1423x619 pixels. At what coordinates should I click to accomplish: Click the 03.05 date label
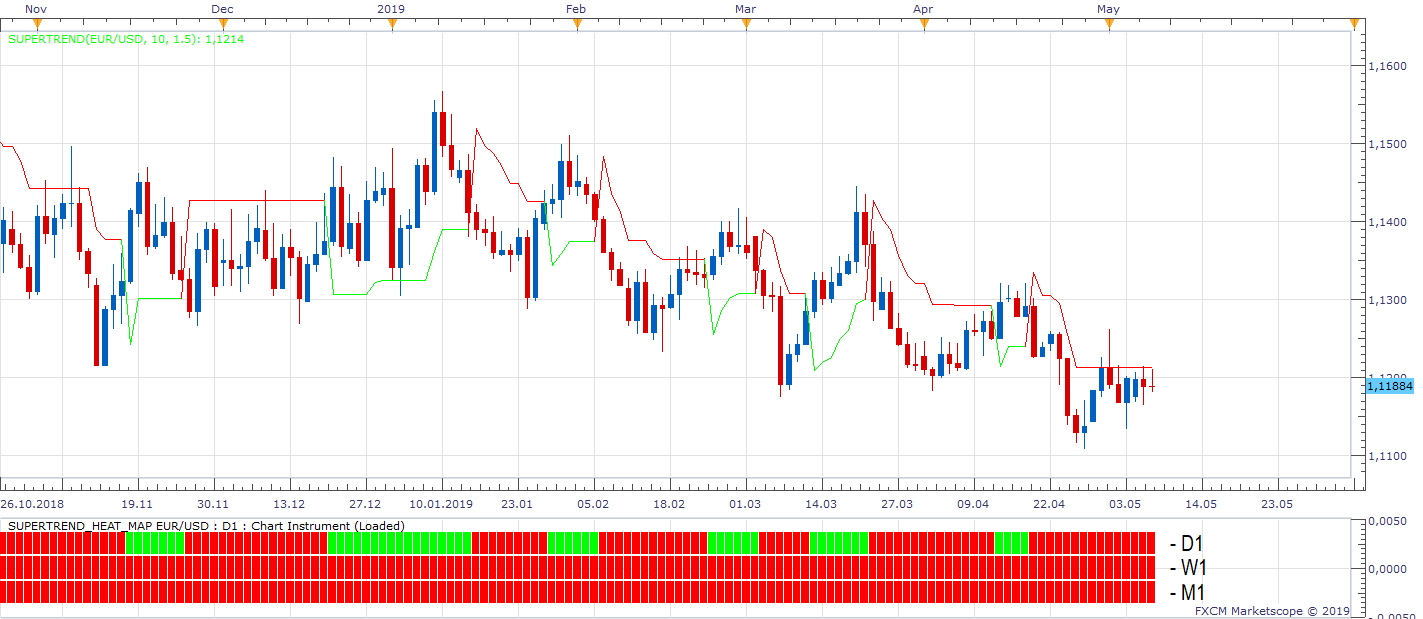point(1125,504)
